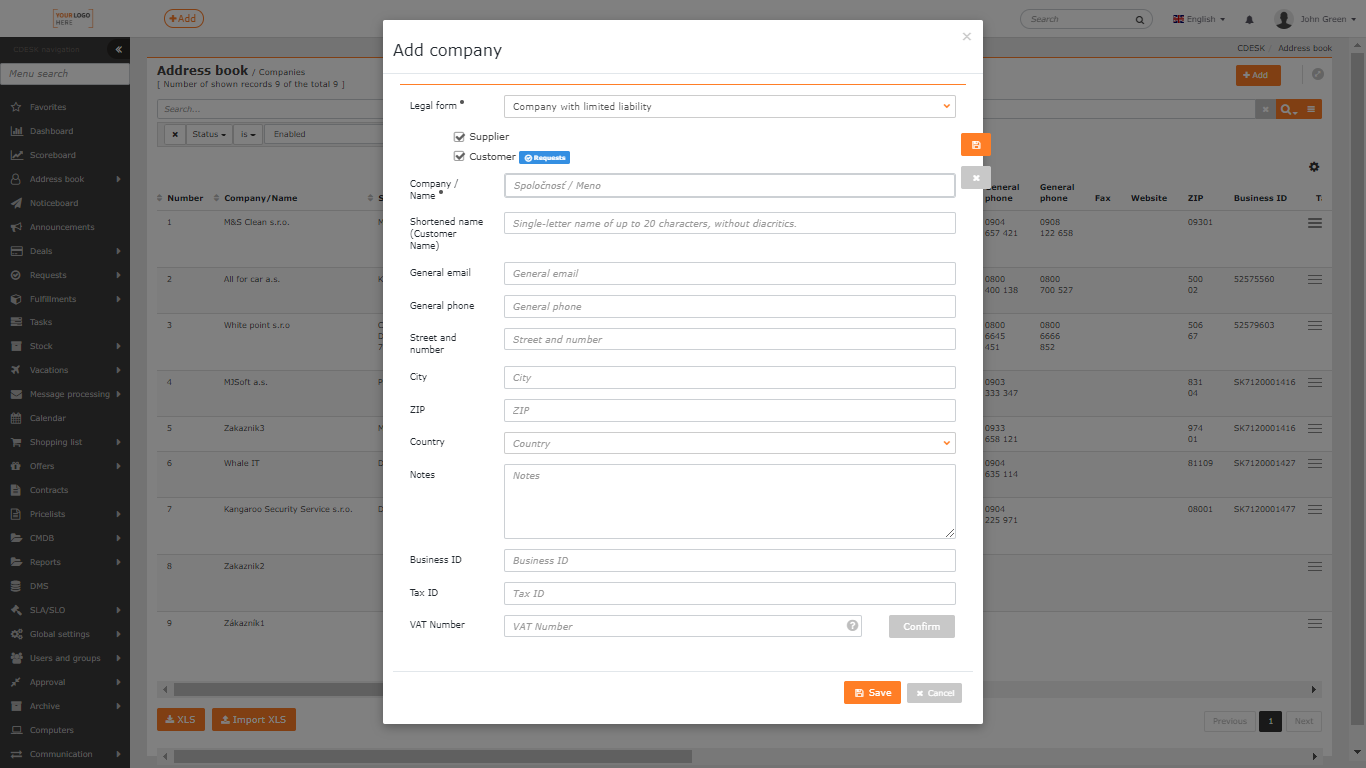Open row menu for Whale IT
Screen dimensions: 1366x768
(x=1315, y=464)
